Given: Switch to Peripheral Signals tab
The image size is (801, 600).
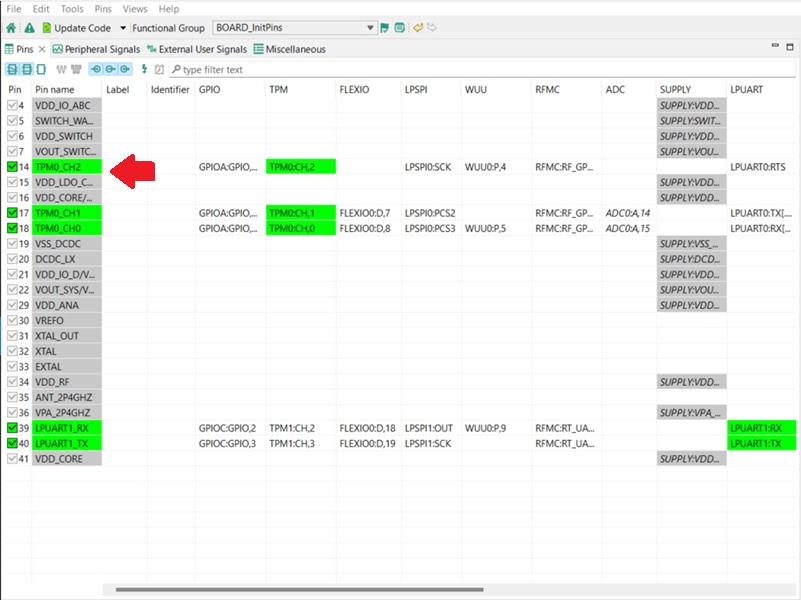Looking at the screenshot, I should click(x=96, y=49).
